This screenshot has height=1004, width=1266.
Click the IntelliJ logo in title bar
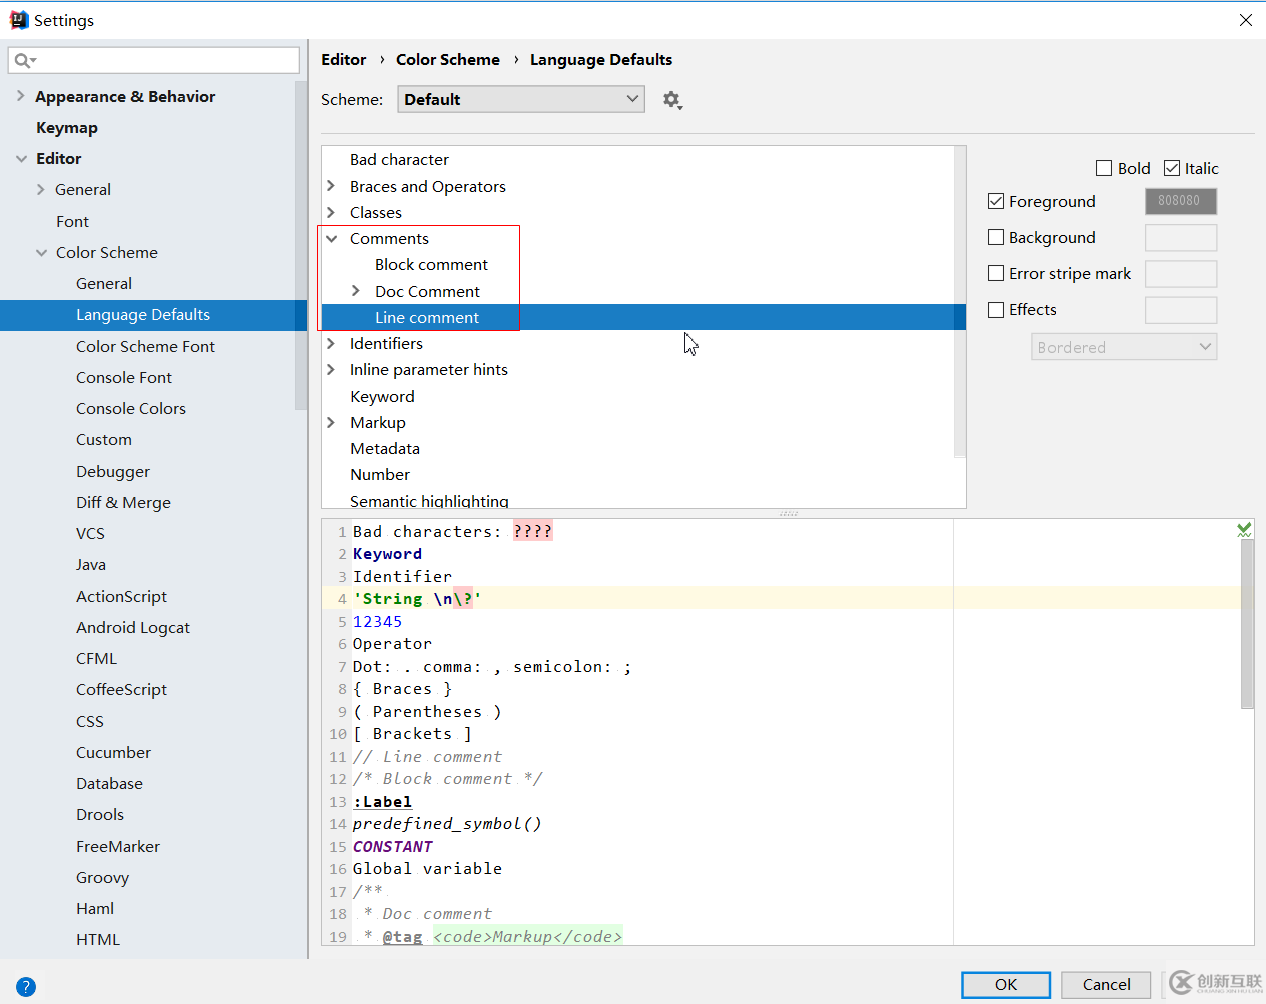(18, 20)
